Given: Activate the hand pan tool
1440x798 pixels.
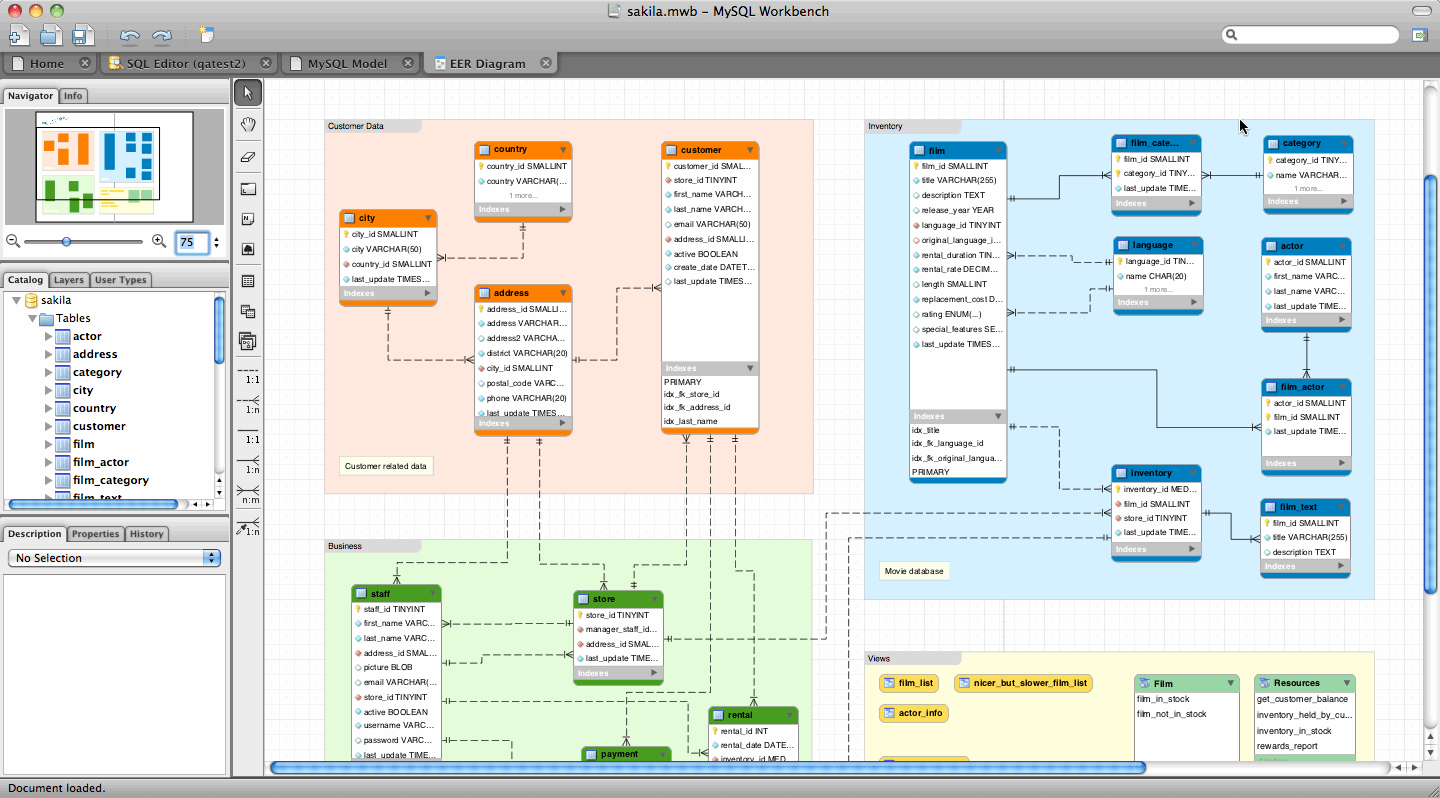Looking at the screenshot, I should coord(248,125).
